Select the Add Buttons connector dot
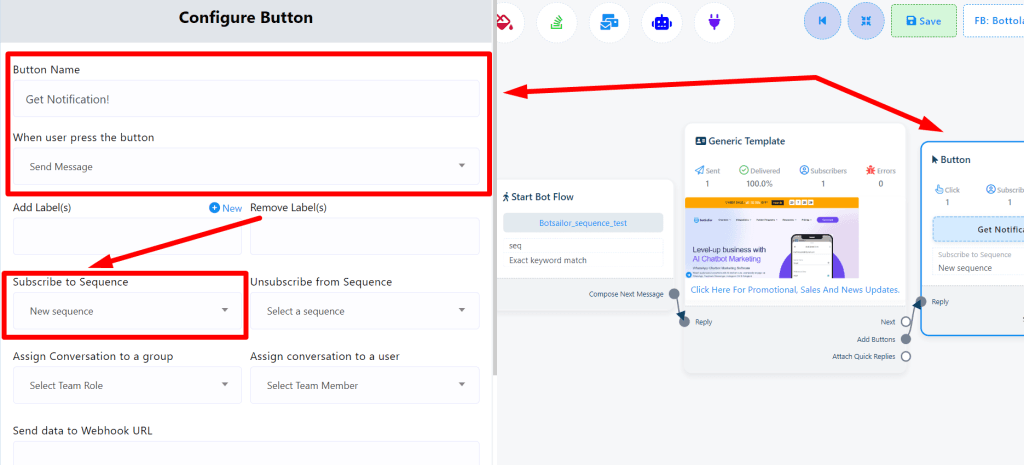The image size is (1024, 465). 905,339
